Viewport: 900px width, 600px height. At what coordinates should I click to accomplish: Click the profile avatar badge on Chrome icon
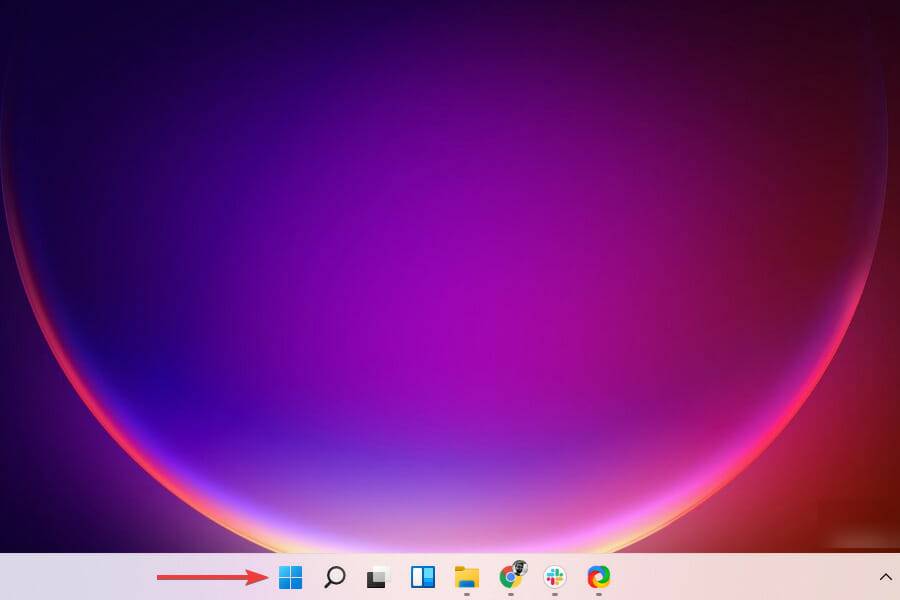click(x=520, y=568)
